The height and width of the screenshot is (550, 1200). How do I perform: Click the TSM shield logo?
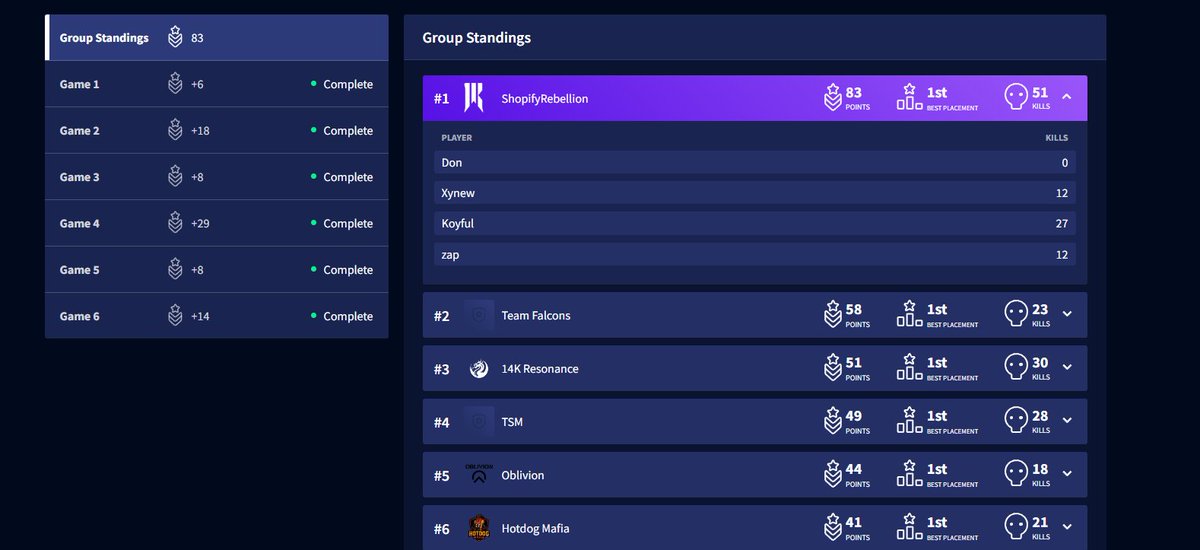click(479, 422)
